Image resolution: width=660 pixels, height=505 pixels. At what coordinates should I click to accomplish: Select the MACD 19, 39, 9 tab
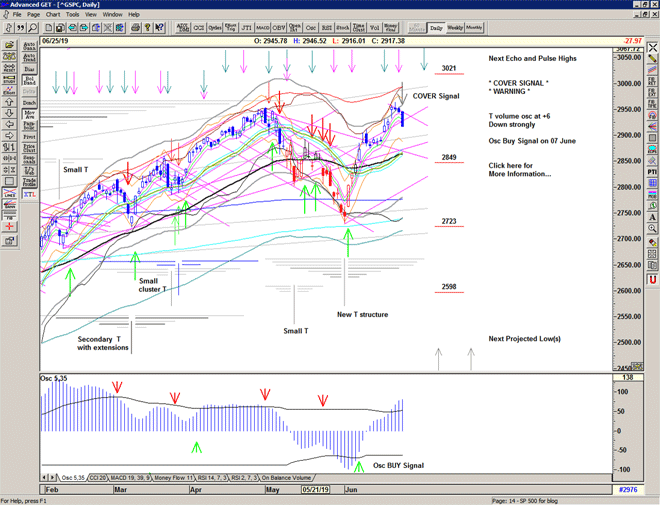[x=130, y=478]
